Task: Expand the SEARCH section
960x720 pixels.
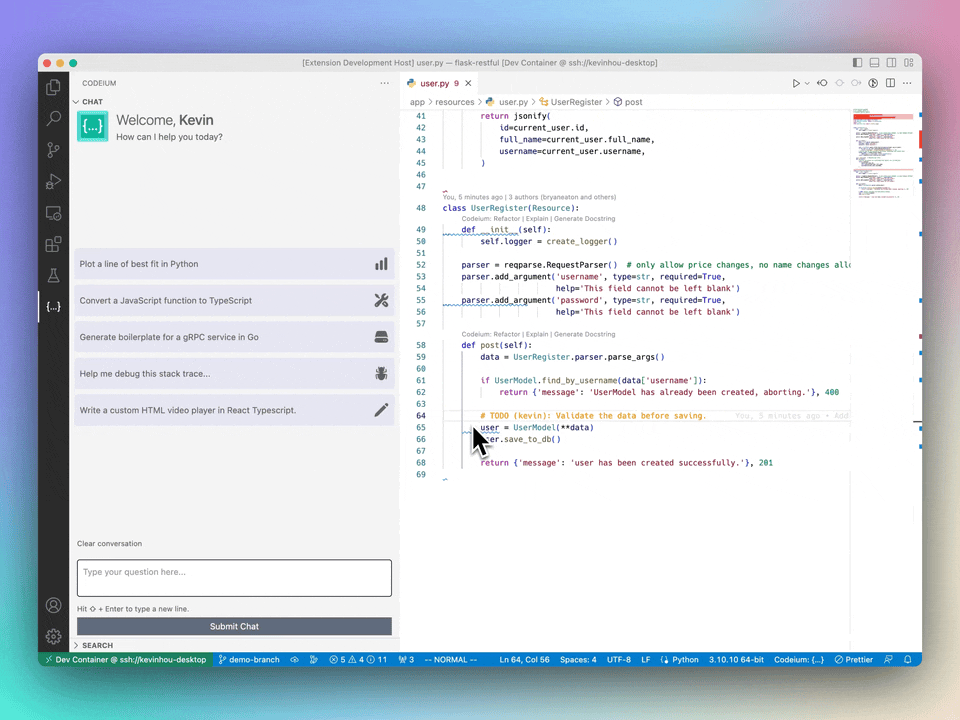Action: click(x=96, y=645)
